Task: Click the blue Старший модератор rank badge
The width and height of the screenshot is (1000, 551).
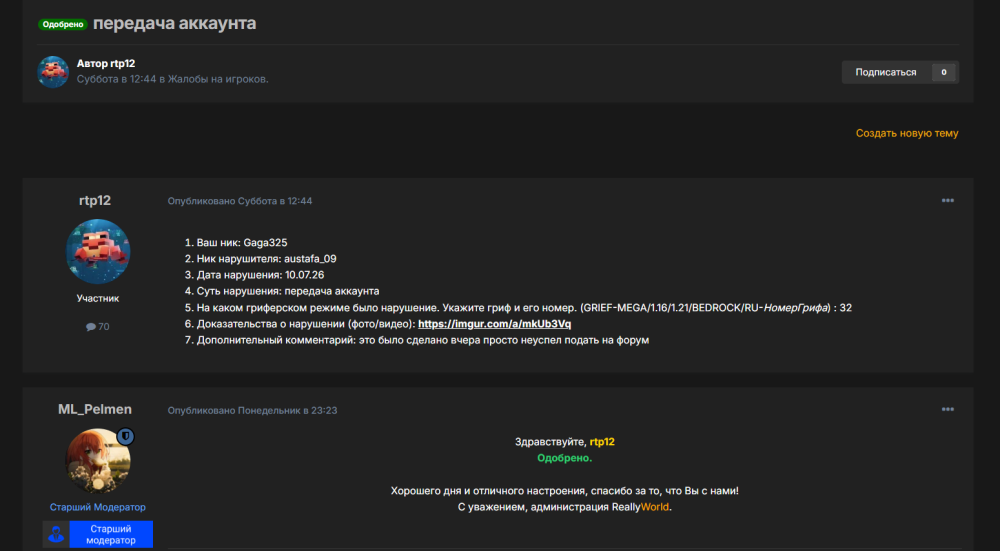Action: [111, 534]
